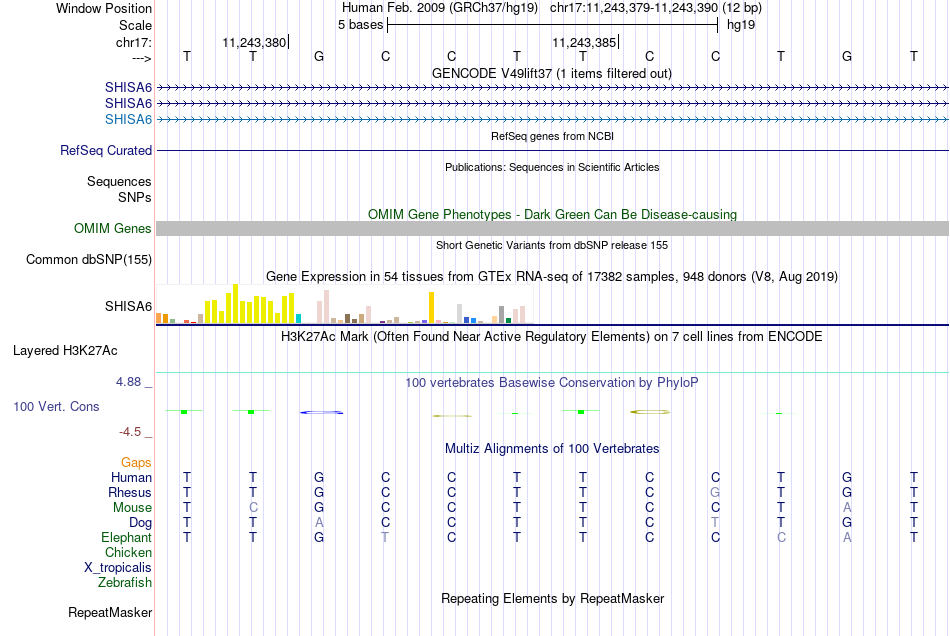The width and height of the screenshot is (950, 636).
Task: Open Repeating Elements by RepeatMasker title
Action: coord(552,598)
